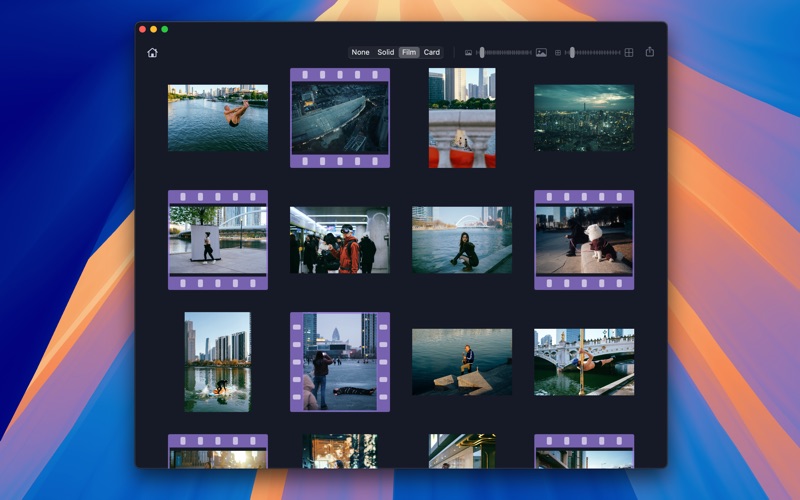This screenshot has height=500, width=800.
Task: Open the subway station red jacket photo
Action: pyautogui.click(x=340, y=240)
